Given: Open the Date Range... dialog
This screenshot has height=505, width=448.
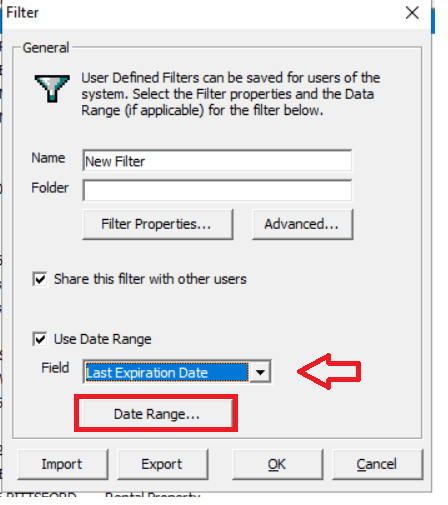Looking at the screenshot, I should [156, 414].
